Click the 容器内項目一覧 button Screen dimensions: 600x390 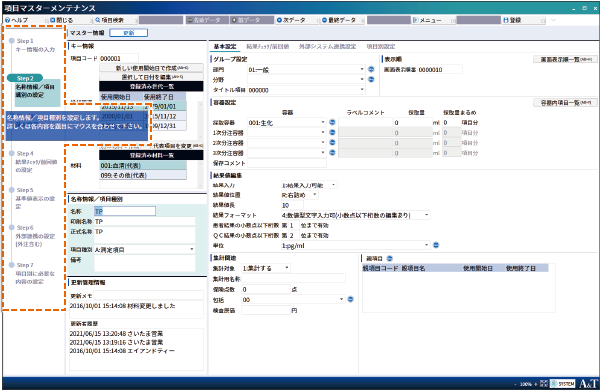pos(565,103)
